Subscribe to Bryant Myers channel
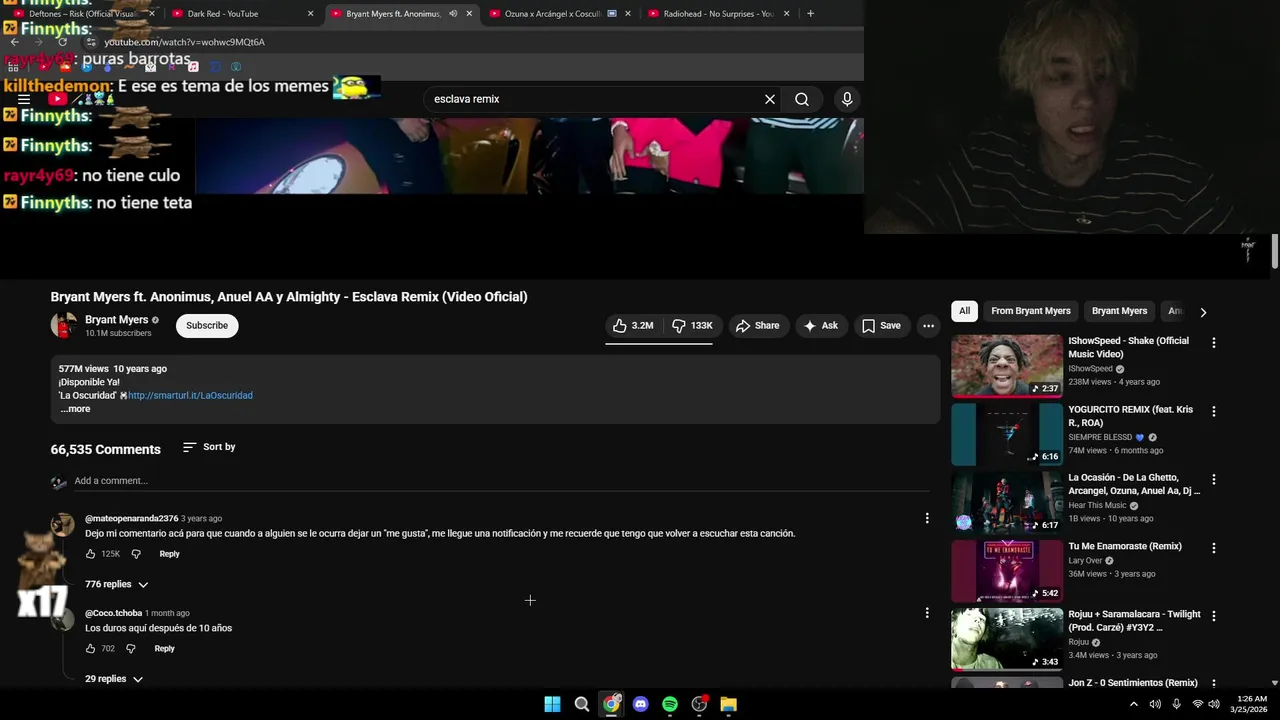The image size is (1280, 720). coord(207,325)
